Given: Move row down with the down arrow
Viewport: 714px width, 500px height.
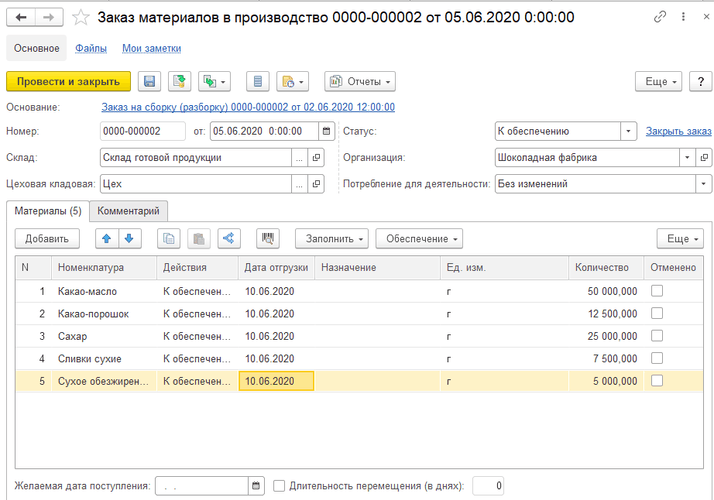Looking at the screenshot, I should [x=129, y=238].
